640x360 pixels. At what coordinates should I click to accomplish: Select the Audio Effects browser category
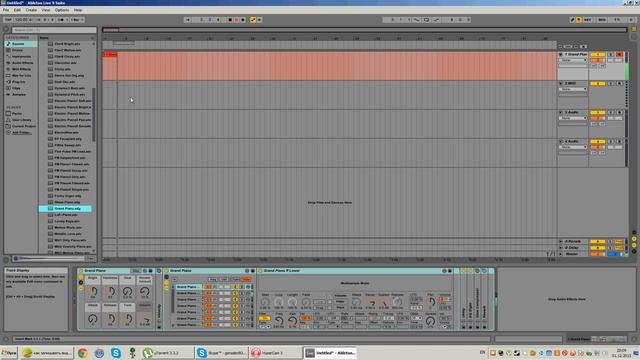[x=22, y=63]
